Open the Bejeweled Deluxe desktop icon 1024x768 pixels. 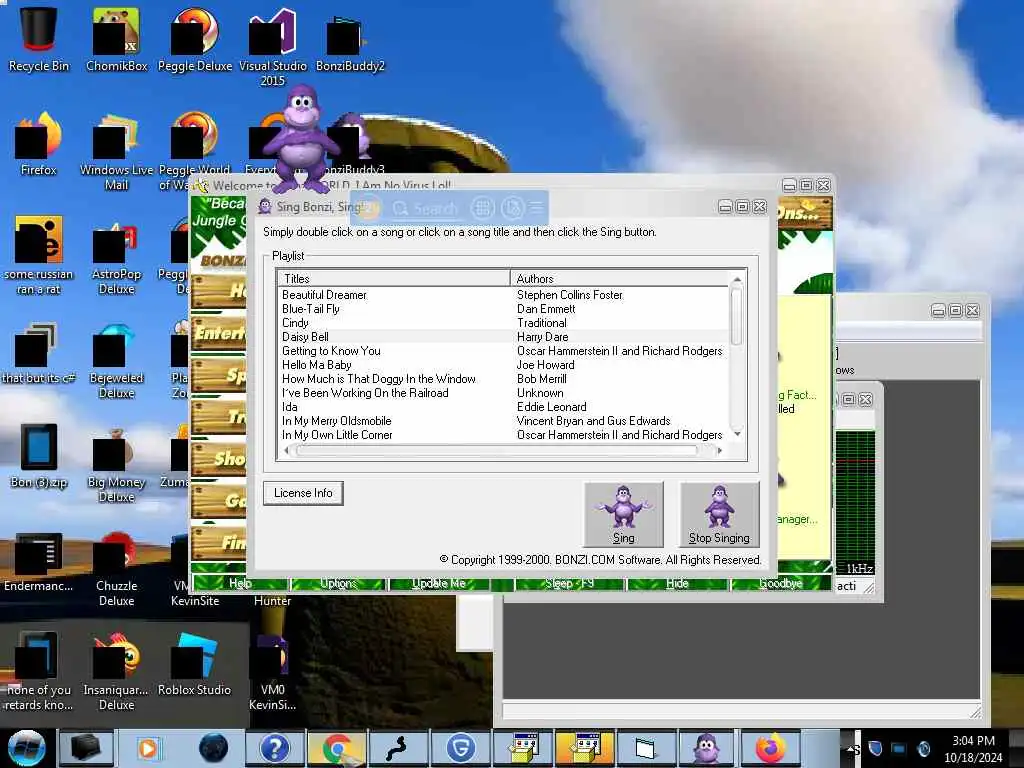click(x=116, y=360)
